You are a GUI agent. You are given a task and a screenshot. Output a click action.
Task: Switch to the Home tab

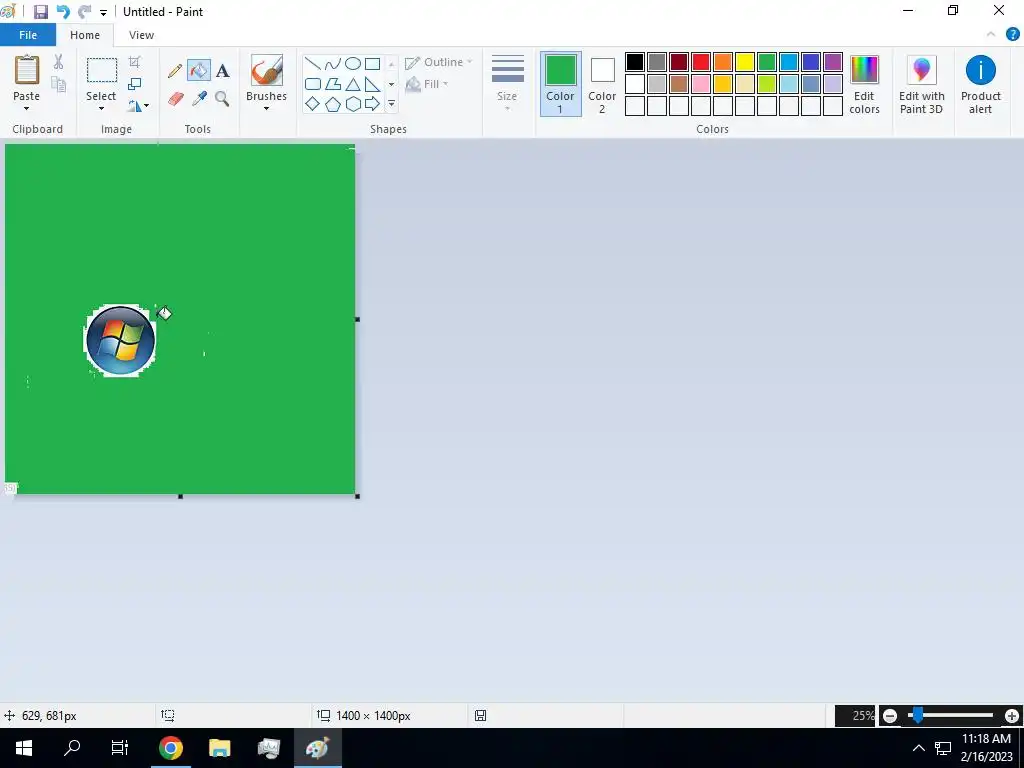[85, 35]
